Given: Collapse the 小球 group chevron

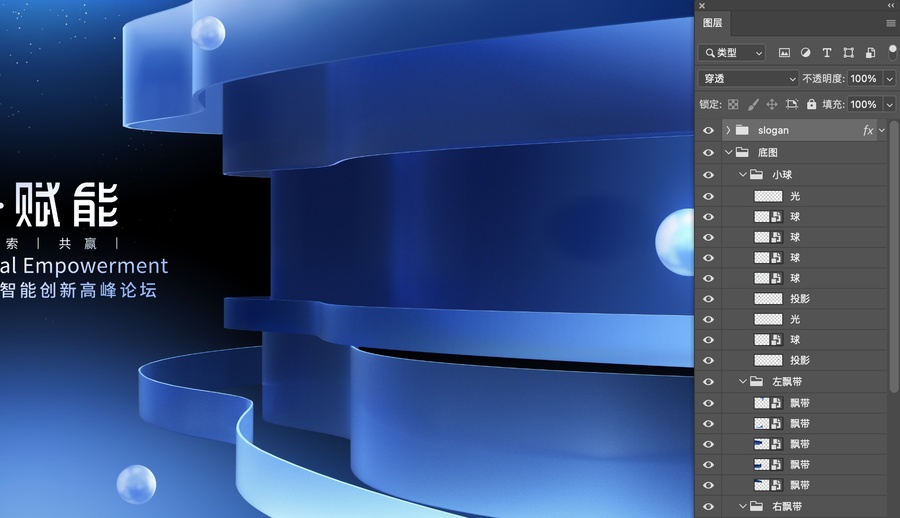Looking at the screenshot, I should (742, 174).
